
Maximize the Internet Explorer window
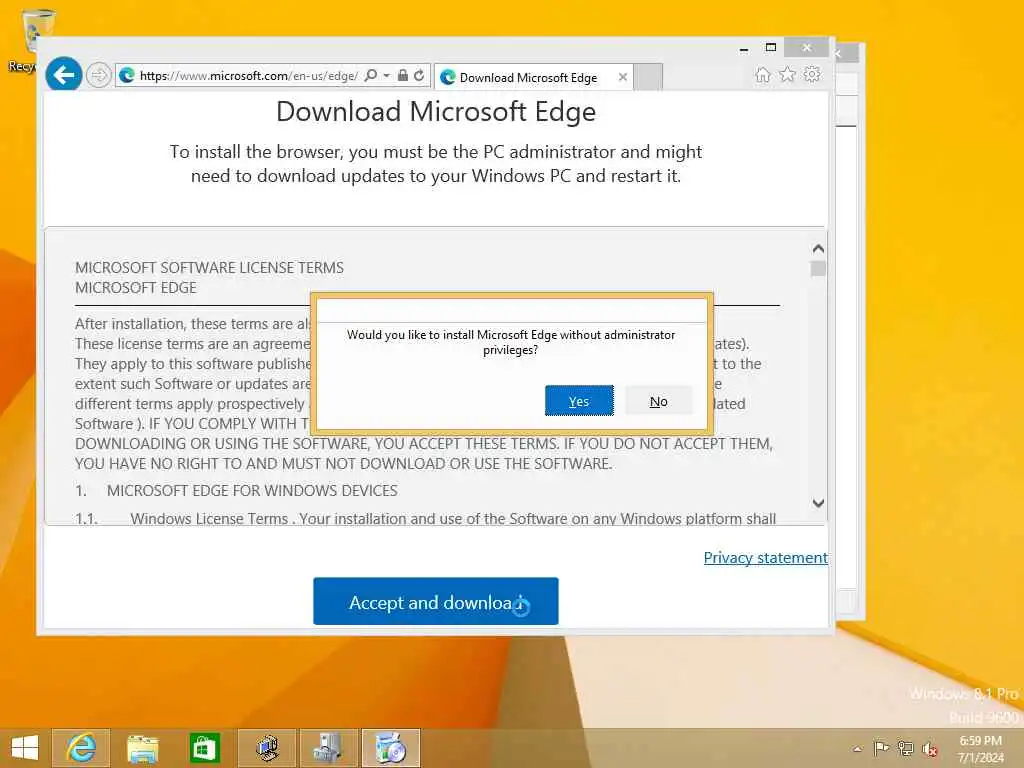coord(771,48)
